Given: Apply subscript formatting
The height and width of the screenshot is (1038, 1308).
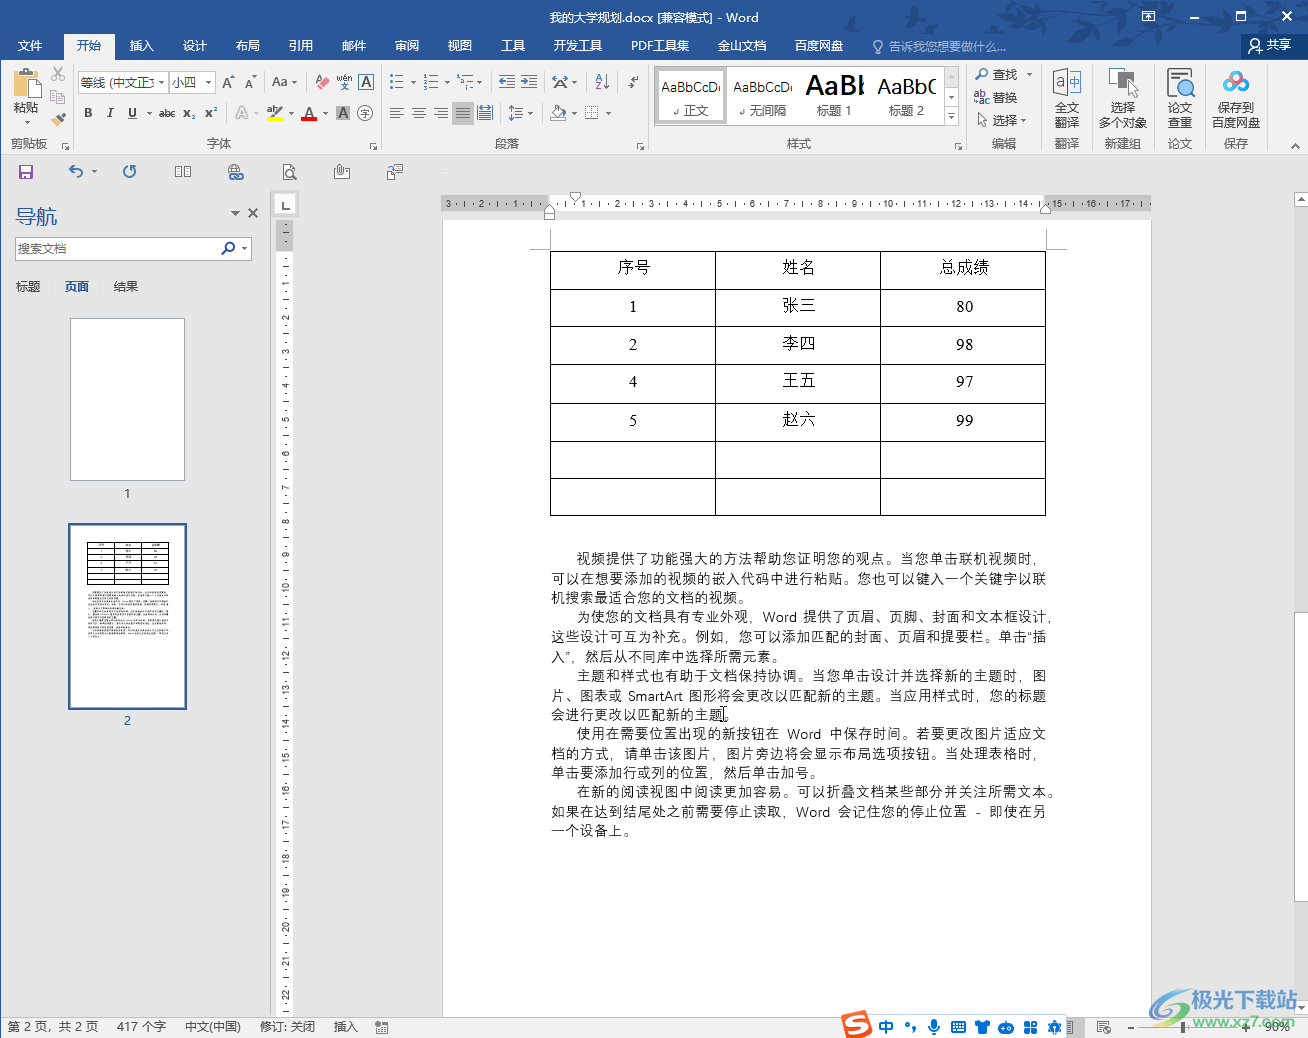Looking at the screenshot, I should point(189,113).
